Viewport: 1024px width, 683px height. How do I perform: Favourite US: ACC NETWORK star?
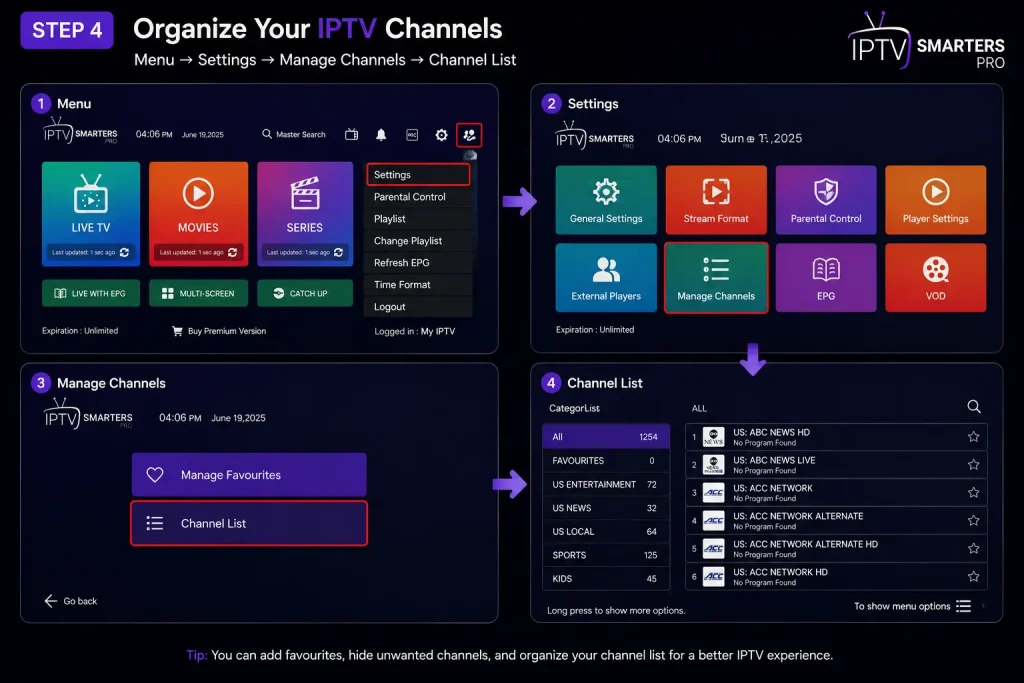[x=974, y=492]
